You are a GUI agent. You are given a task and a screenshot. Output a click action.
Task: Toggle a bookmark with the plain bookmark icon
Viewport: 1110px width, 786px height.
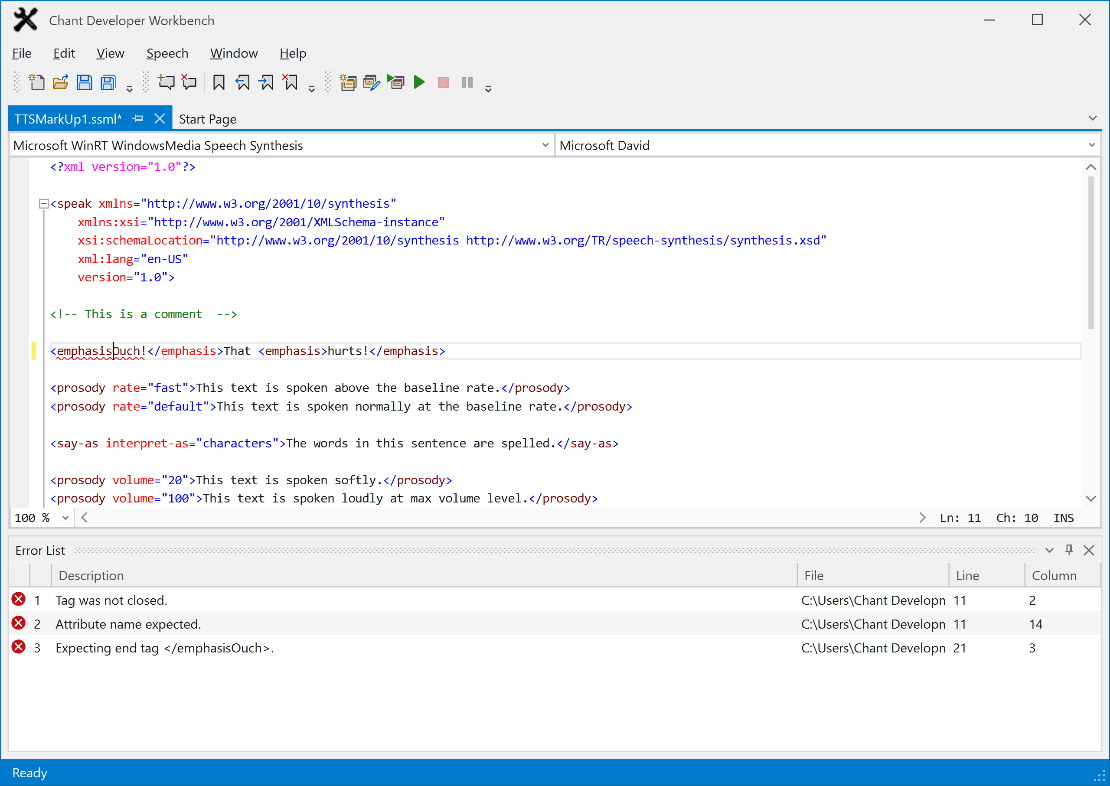pyautogui.click(x=219, y=83)
